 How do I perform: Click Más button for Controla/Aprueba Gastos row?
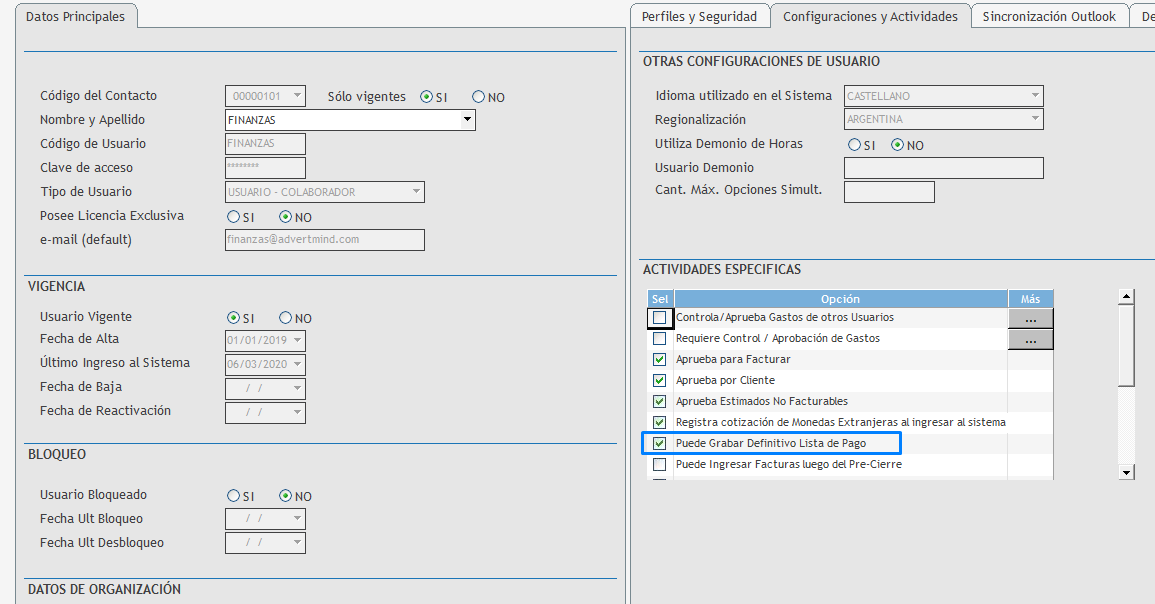click(1030, 318)
